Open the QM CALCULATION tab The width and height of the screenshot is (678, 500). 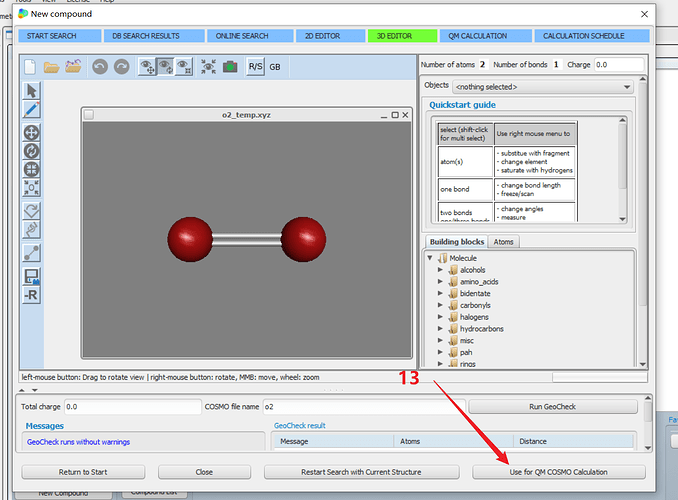coord(486,36)
